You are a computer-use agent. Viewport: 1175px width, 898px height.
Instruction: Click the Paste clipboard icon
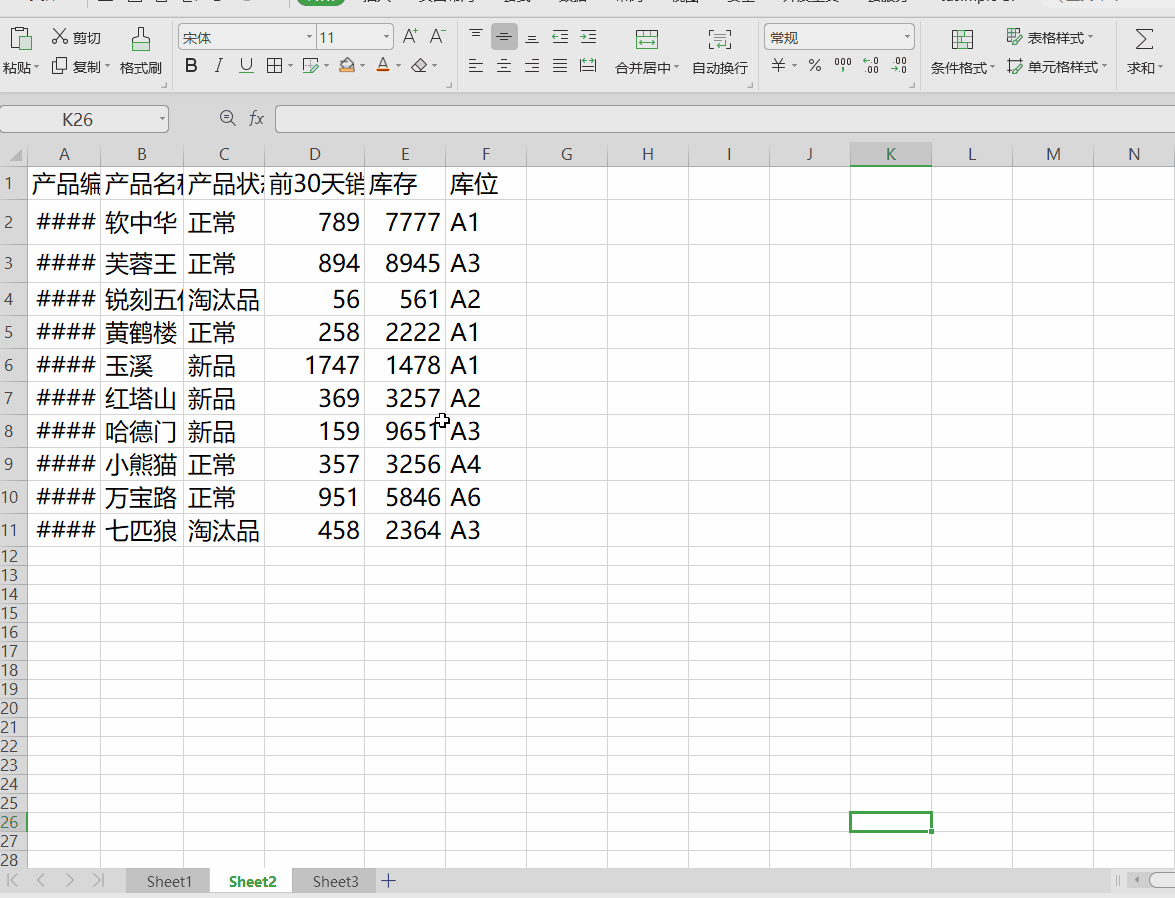20,38
